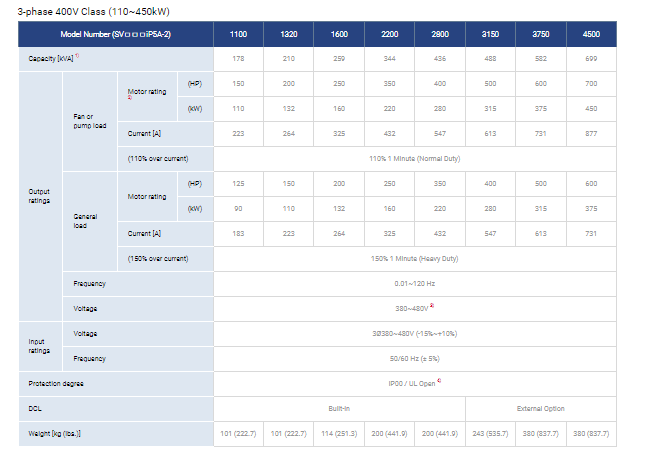Click the External Option DCL cell
The image size is (660, 463).
point(540,407)
